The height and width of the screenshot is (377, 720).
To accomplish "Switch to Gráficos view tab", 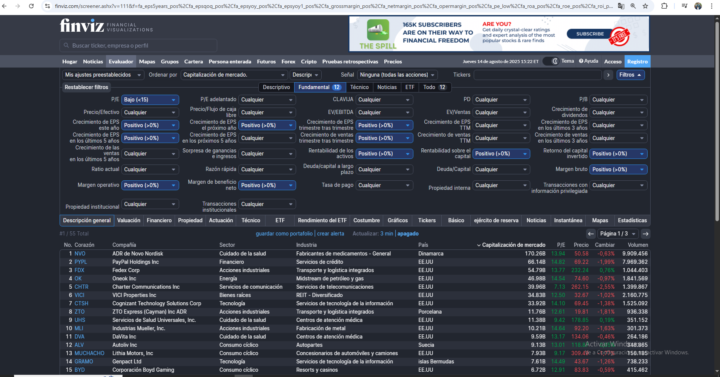I will 398,220.
